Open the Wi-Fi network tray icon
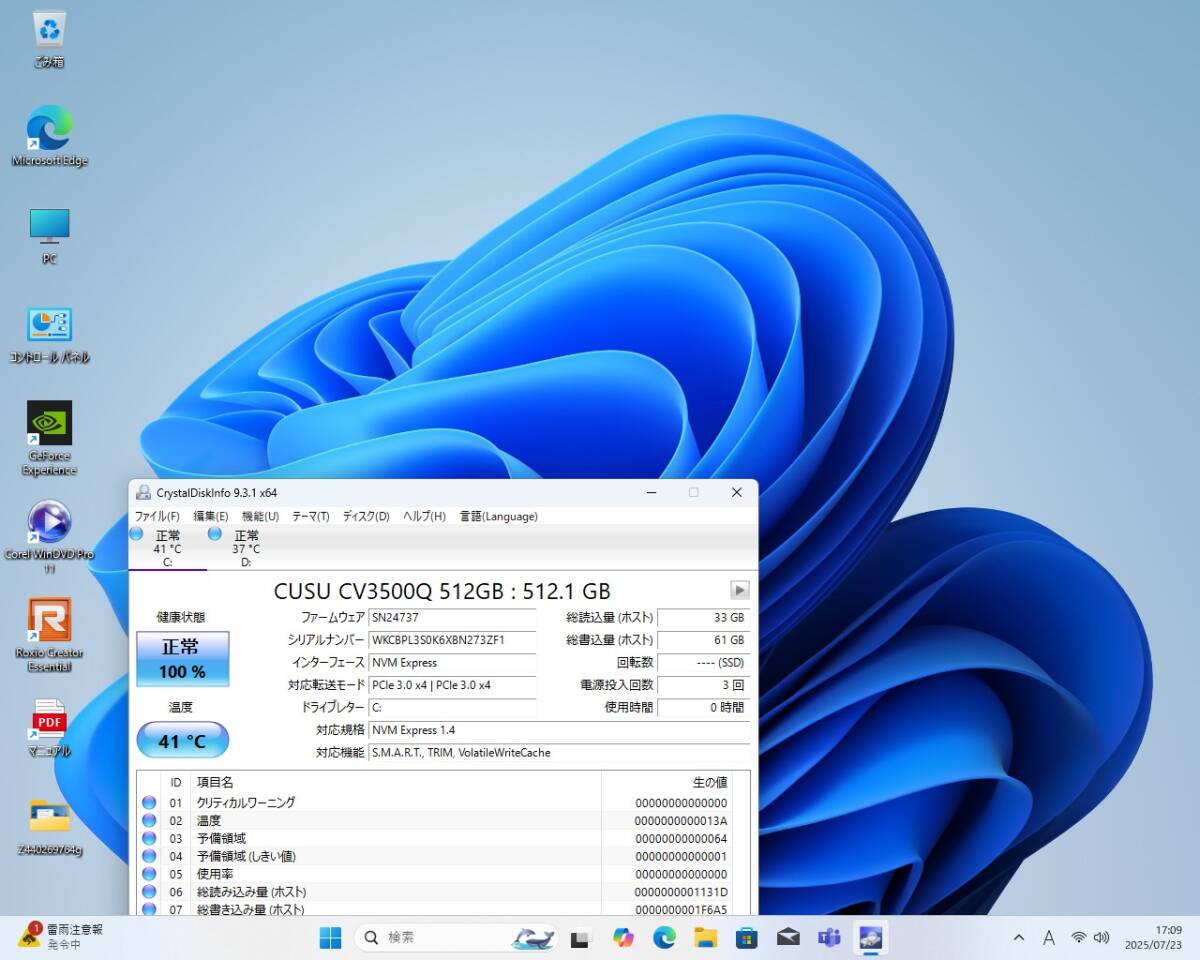This screenshot has width=1200, height=960. [1078, 938]
